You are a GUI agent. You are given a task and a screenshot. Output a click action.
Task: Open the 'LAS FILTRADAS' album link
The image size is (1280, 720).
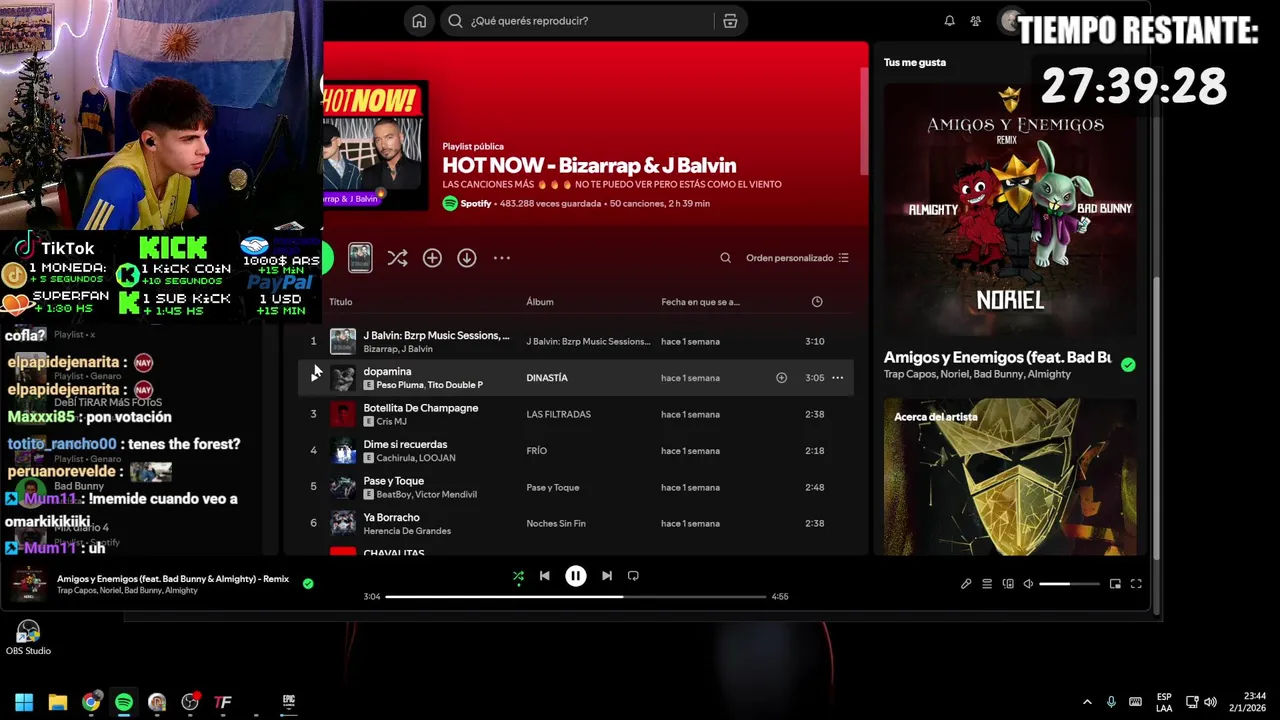pos(558,414)
